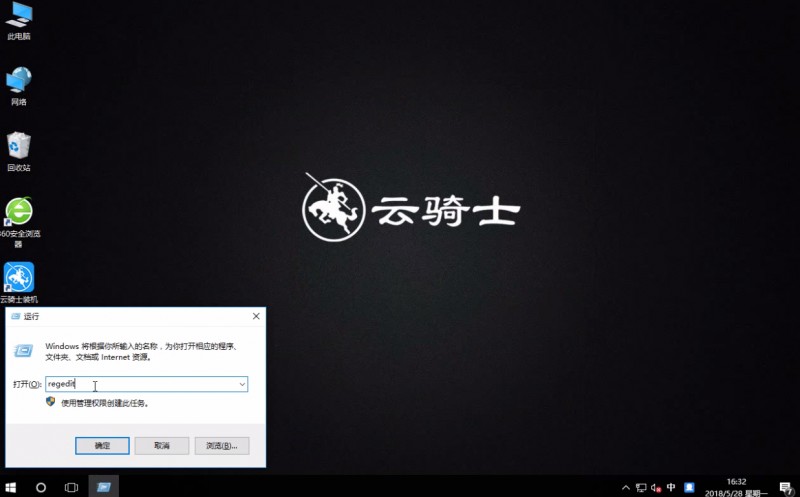Click the 确定 button in Run dialog
The image size is (800, 497).
pos(102,445)
